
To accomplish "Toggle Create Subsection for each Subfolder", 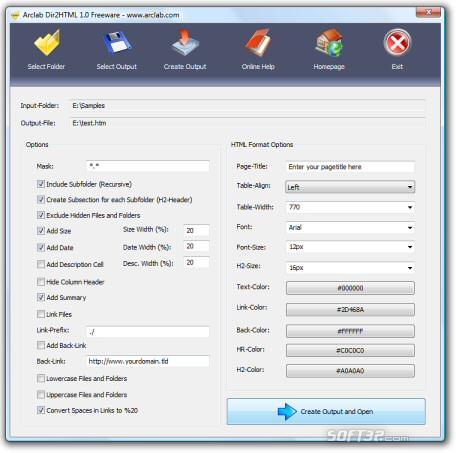I will (x=41, y=199).
